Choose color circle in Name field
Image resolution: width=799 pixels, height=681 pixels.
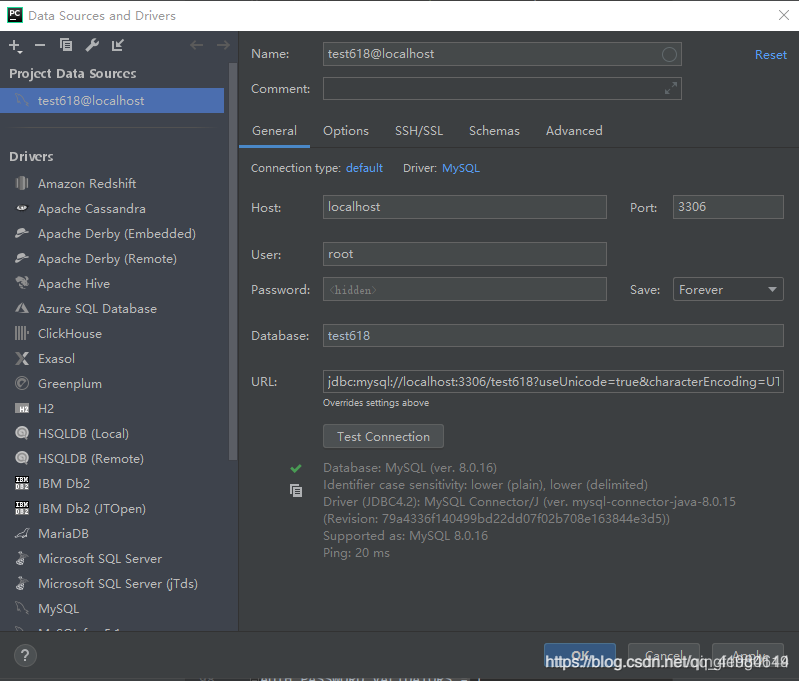669,54
